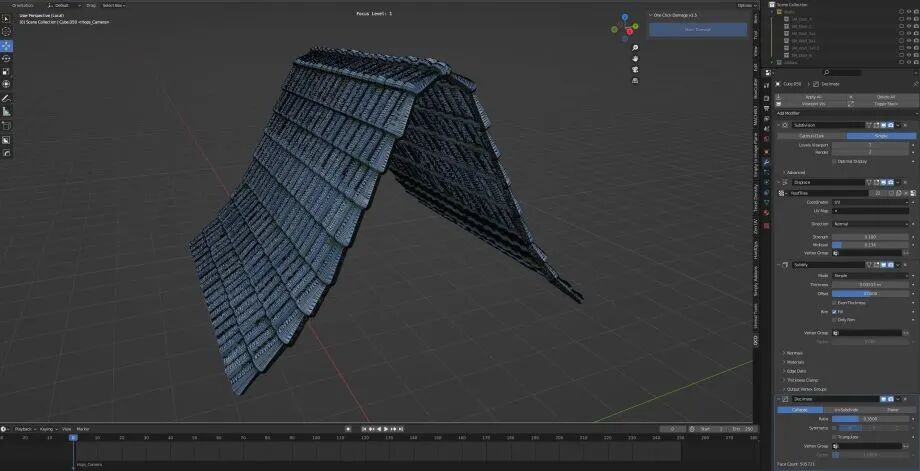The height and width of the screenshot is (471, 920).
Task: Enable the Even Thickness checkbox
Action: (835, 303)
